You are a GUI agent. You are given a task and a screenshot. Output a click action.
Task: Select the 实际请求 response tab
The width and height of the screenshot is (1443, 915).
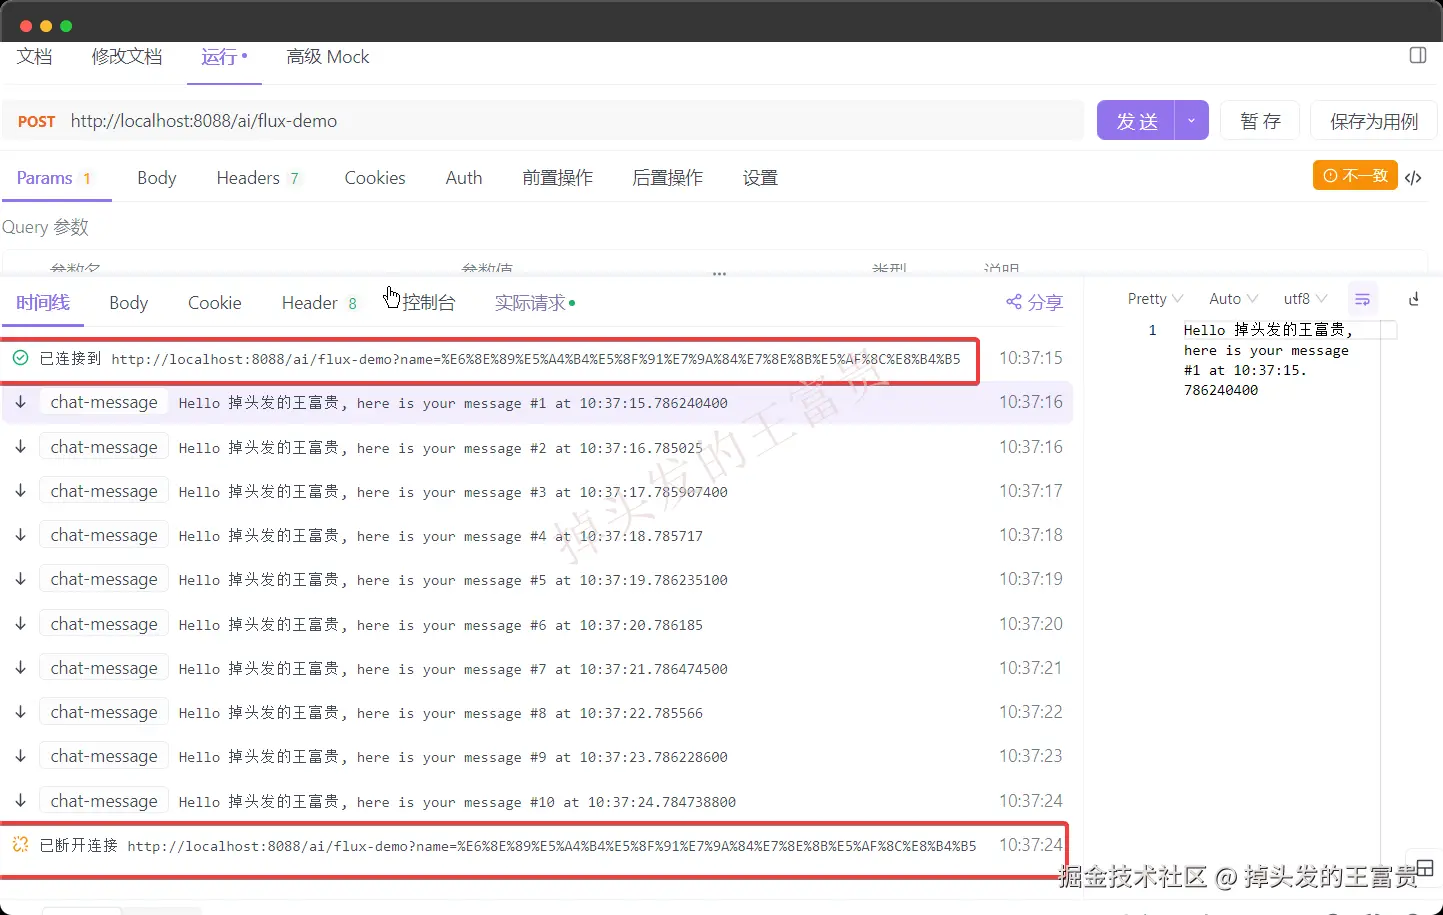tap(534, 303)
